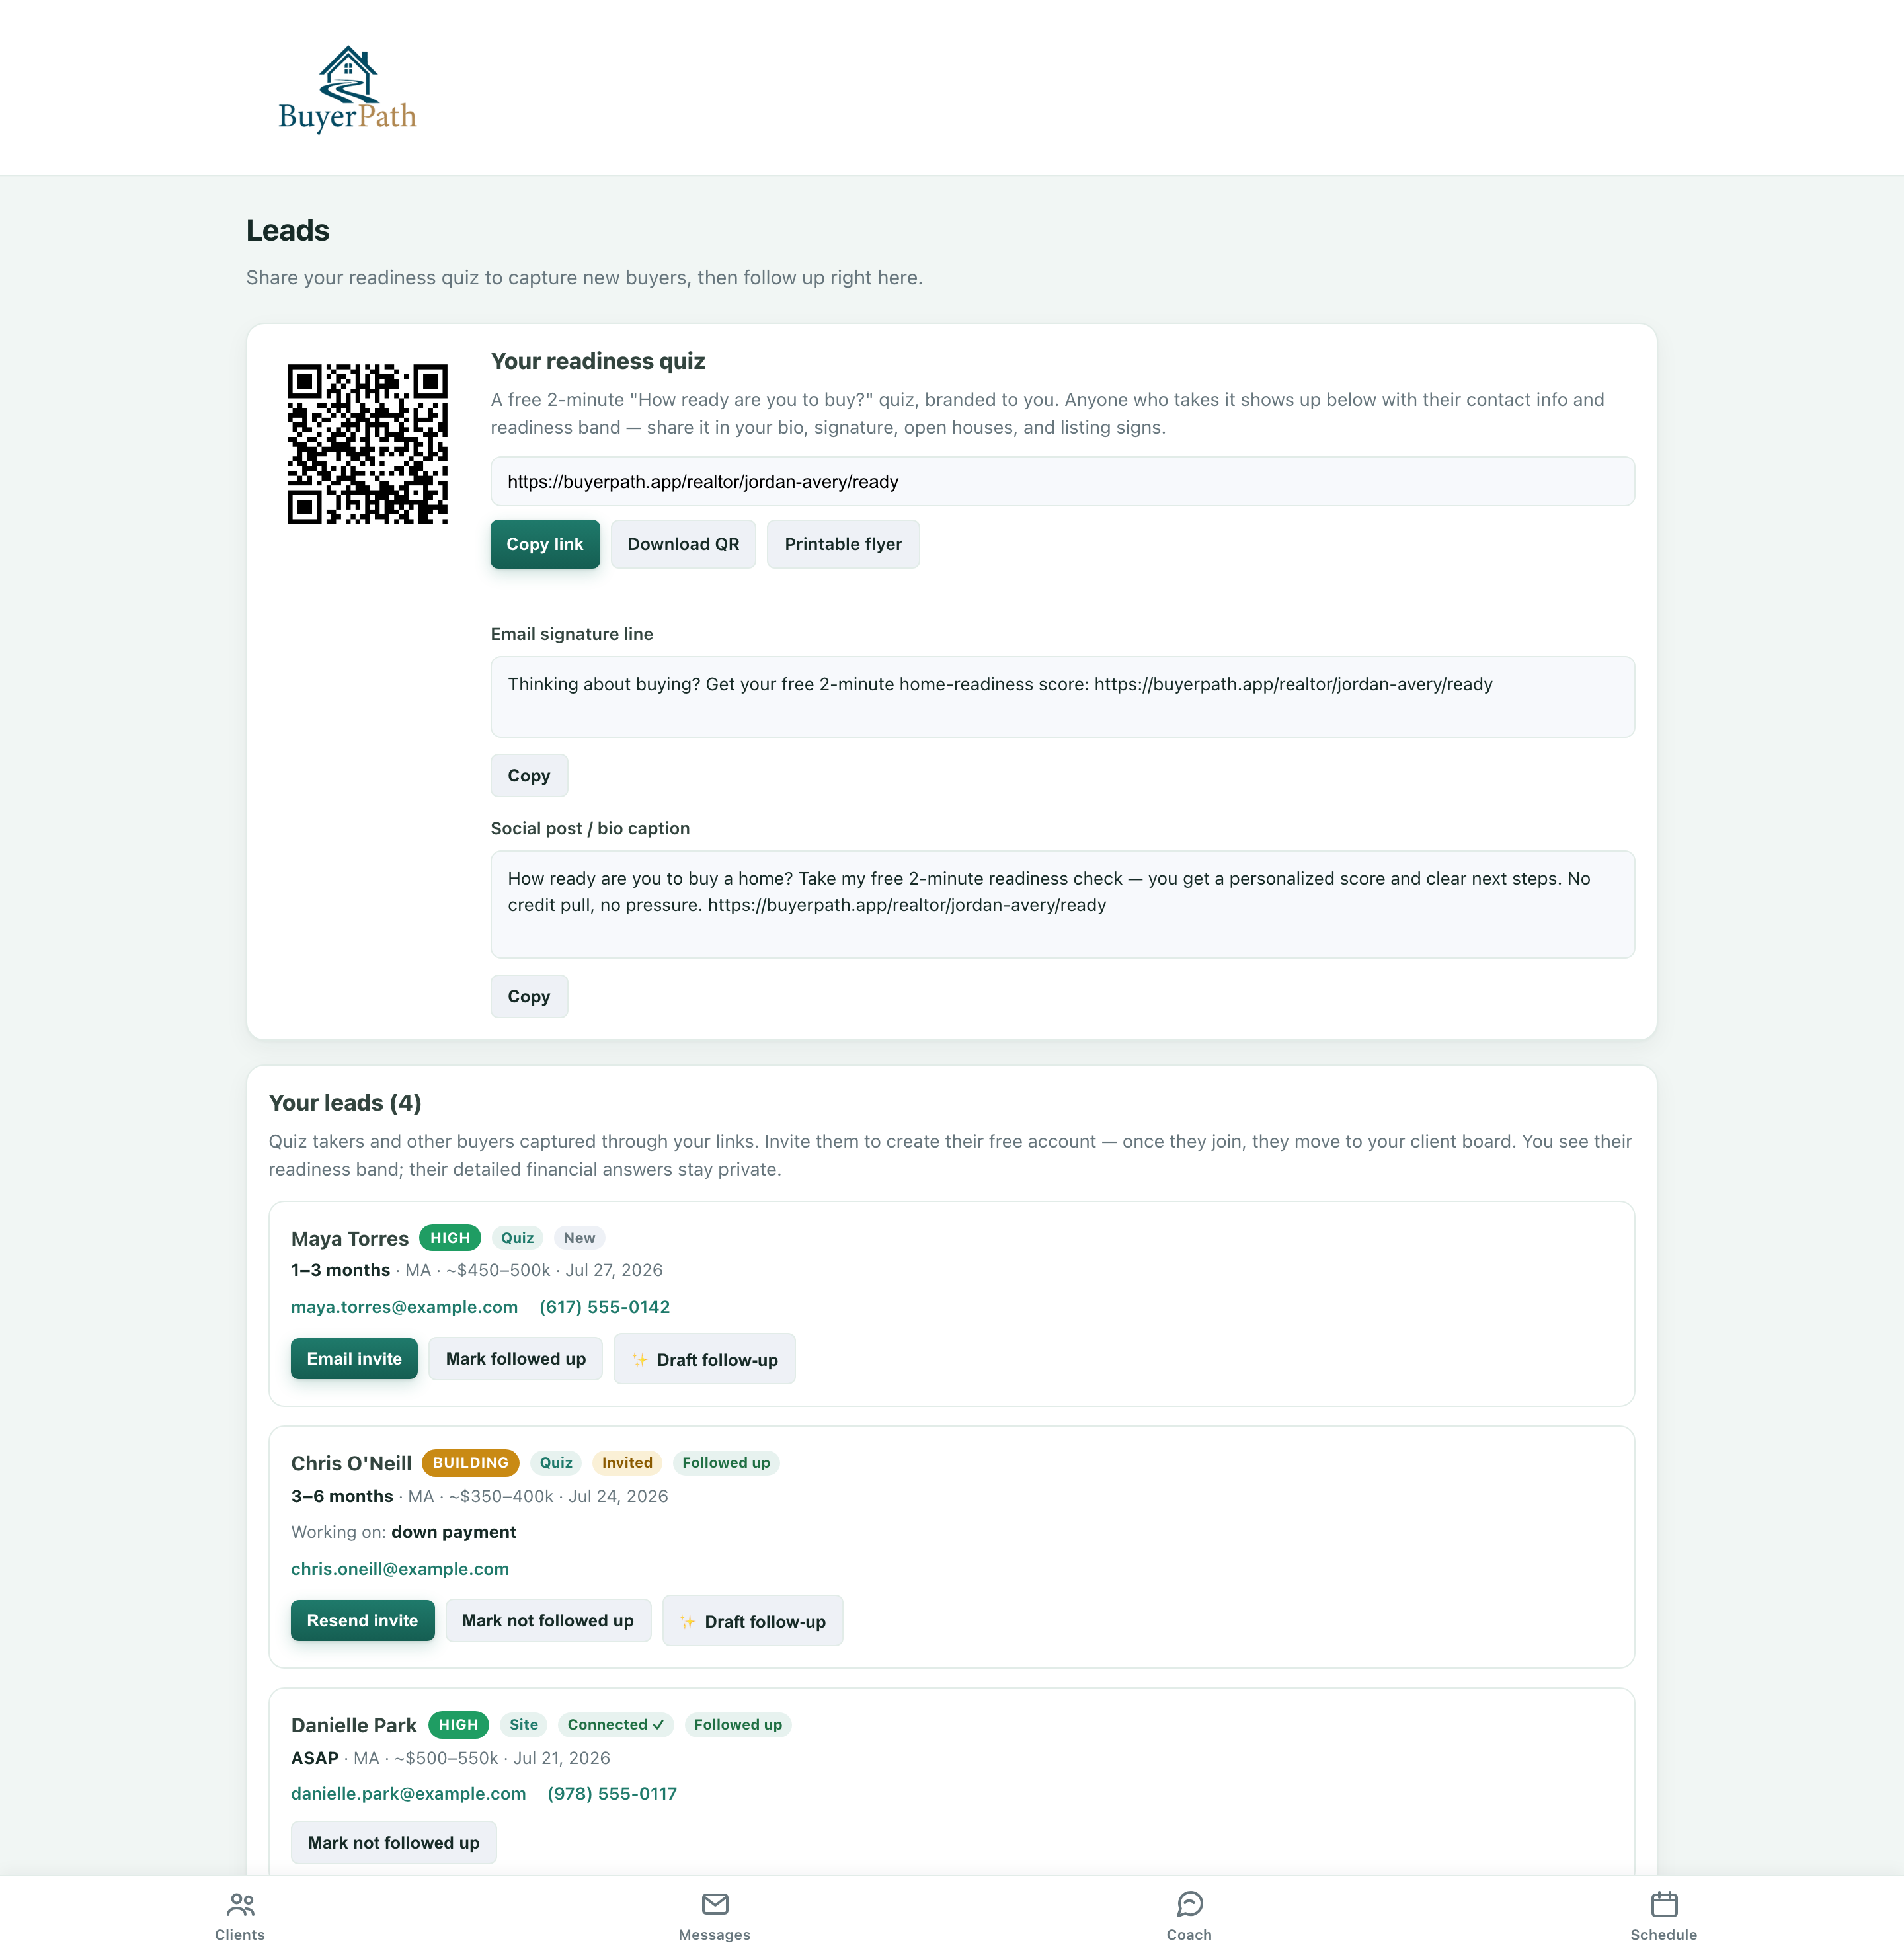Call Maya Torres at (617) 555-0142
The image size is (1904, 1957).
tap(604, 1307)
